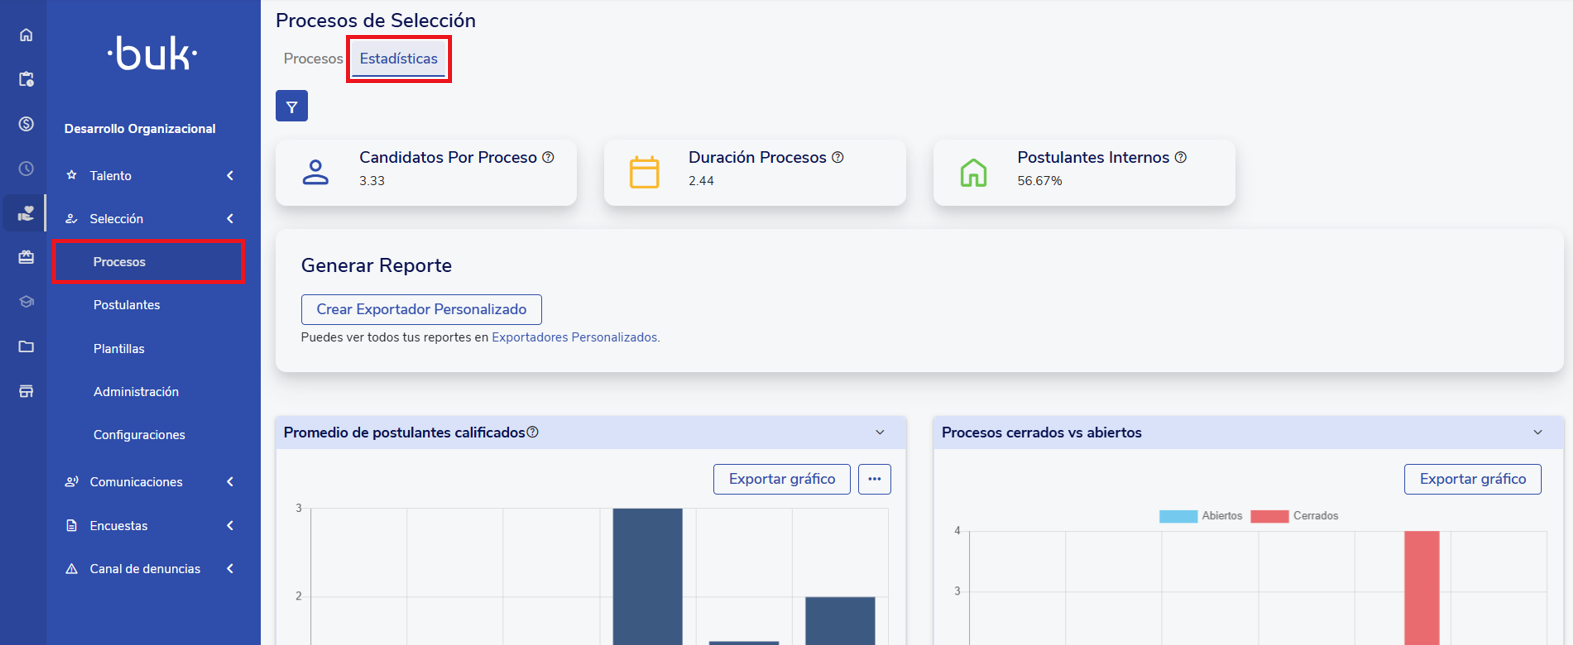
Task: Open the folder icon in left rail
Action: (x=26, y=347)
